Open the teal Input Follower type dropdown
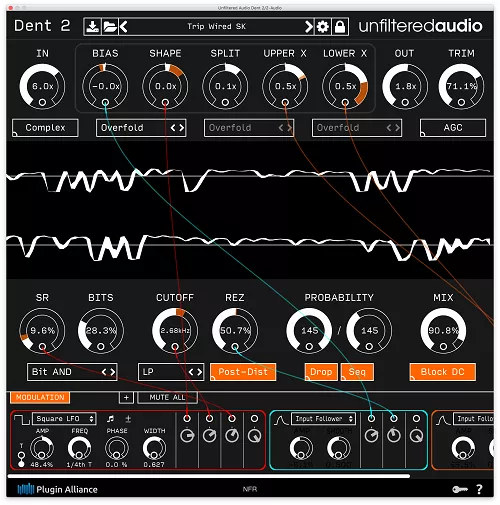This screenshot has width=500, height=505. point(323,419)
